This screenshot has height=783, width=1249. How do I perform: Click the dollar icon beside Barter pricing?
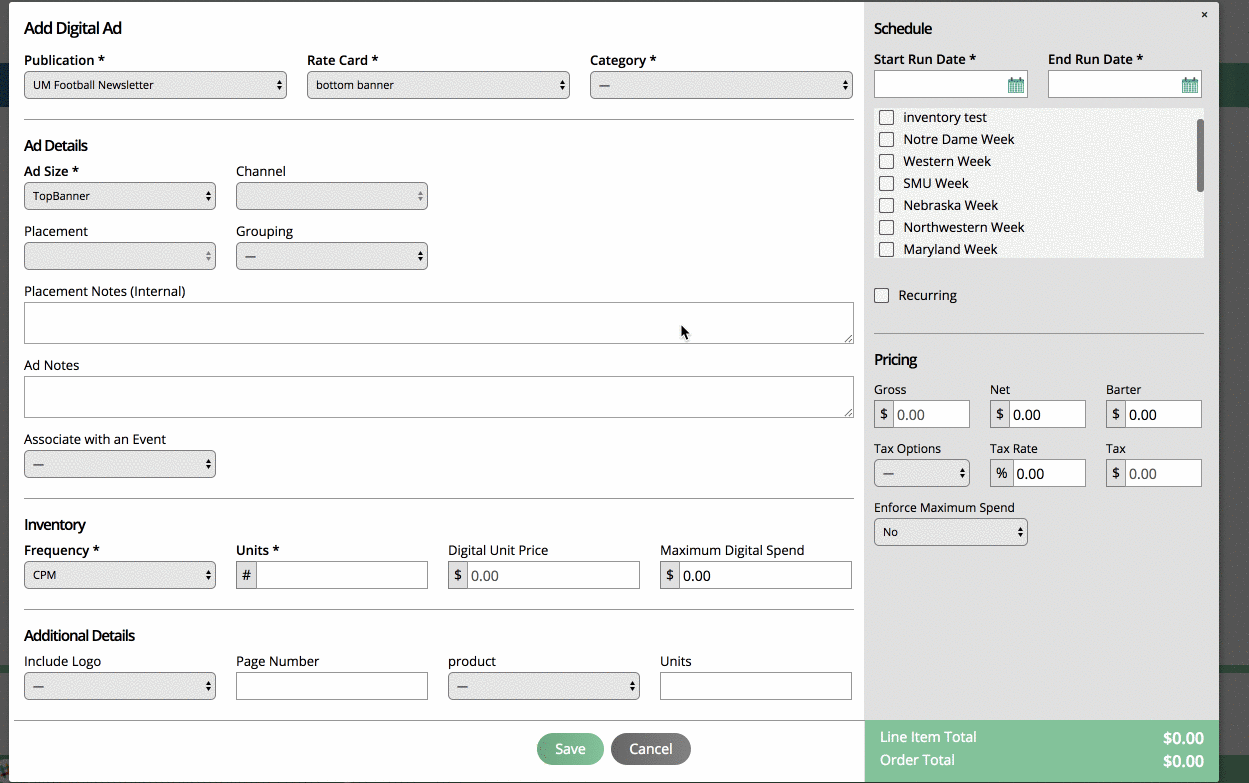coord(1115,413)
